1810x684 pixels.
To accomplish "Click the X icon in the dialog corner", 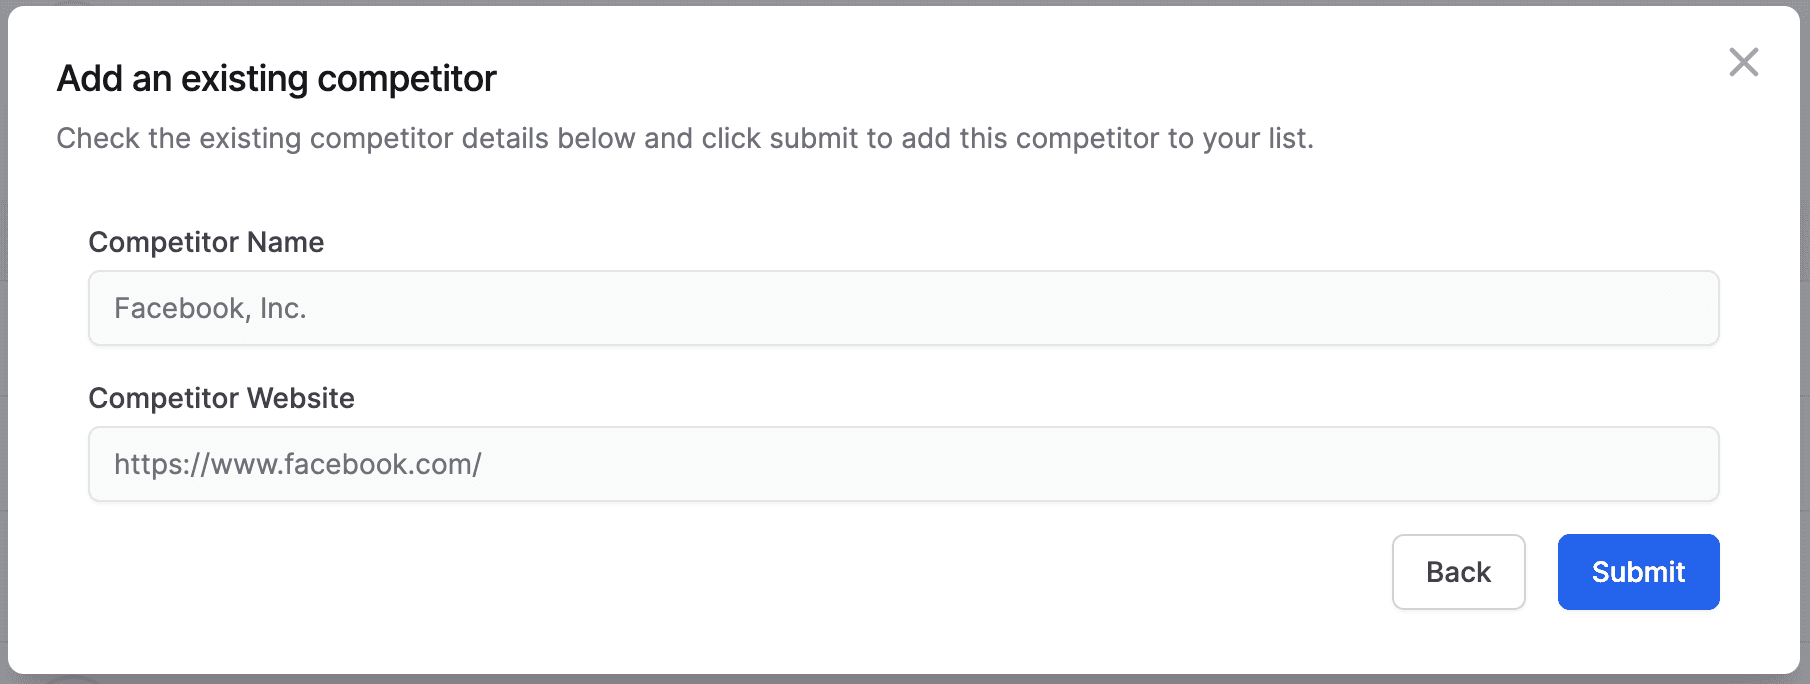I will point(1743,62).
